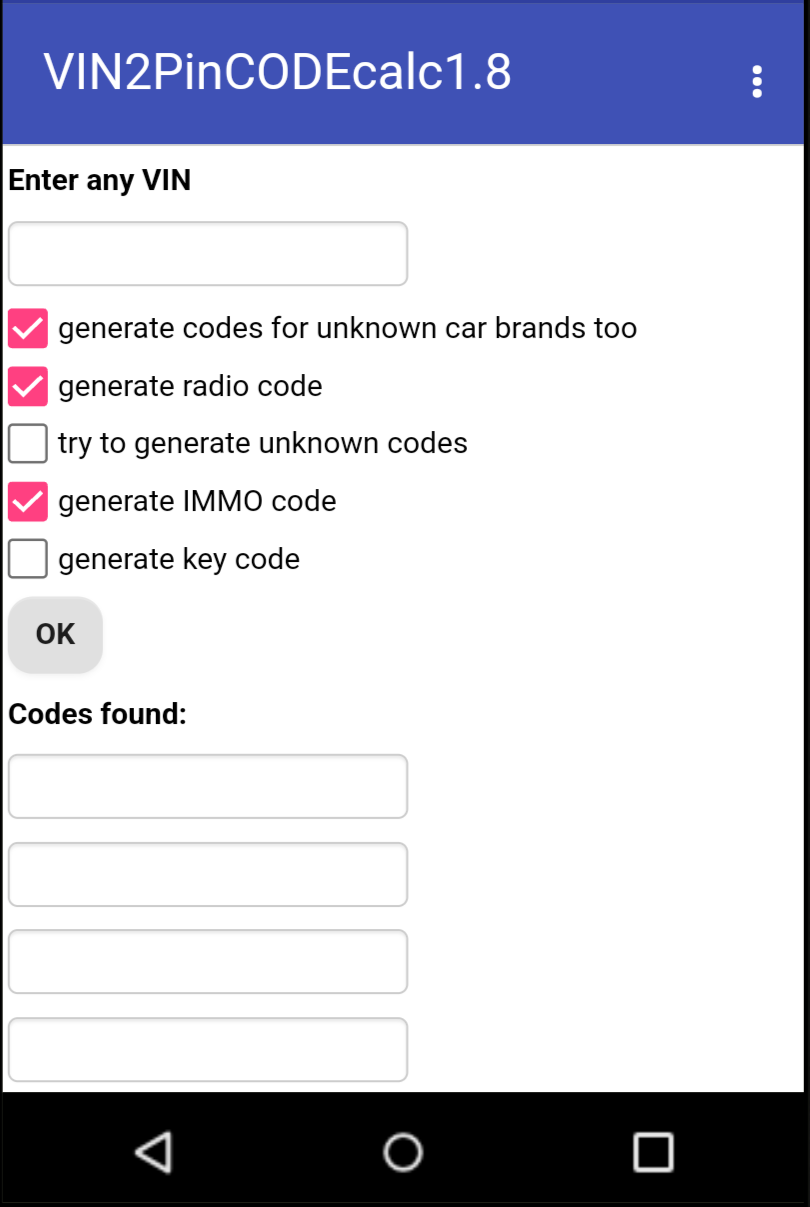Tap the Android Back navigation button
The image size is (810, 1207).
click(x=153, y=1152)
